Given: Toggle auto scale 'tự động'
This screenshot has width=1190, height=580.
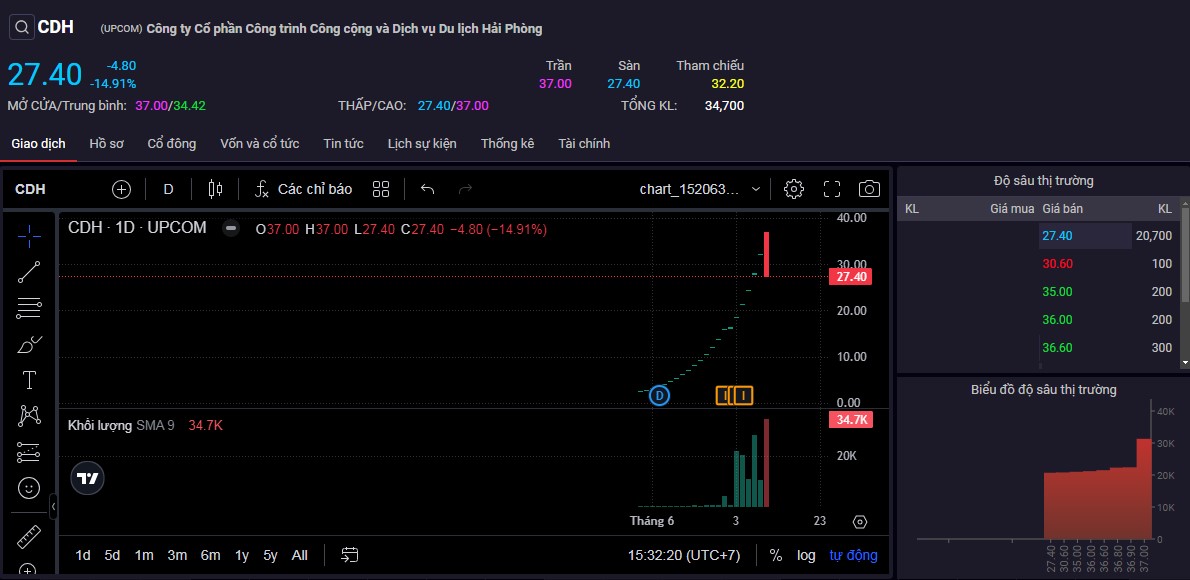Looking at the screenshot, I should (x=853, y=555).
